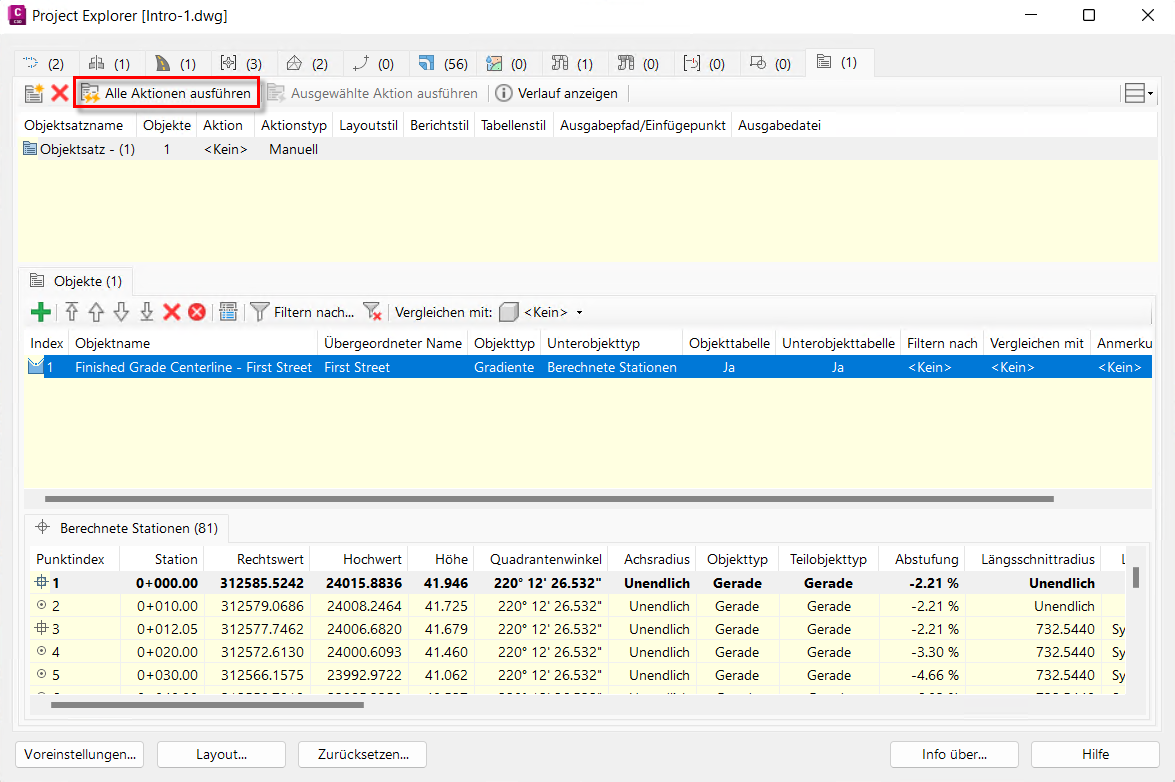Click the Zurücksetzen... button
Viewport: 1175px width, 782px height.
click(363, 754)
